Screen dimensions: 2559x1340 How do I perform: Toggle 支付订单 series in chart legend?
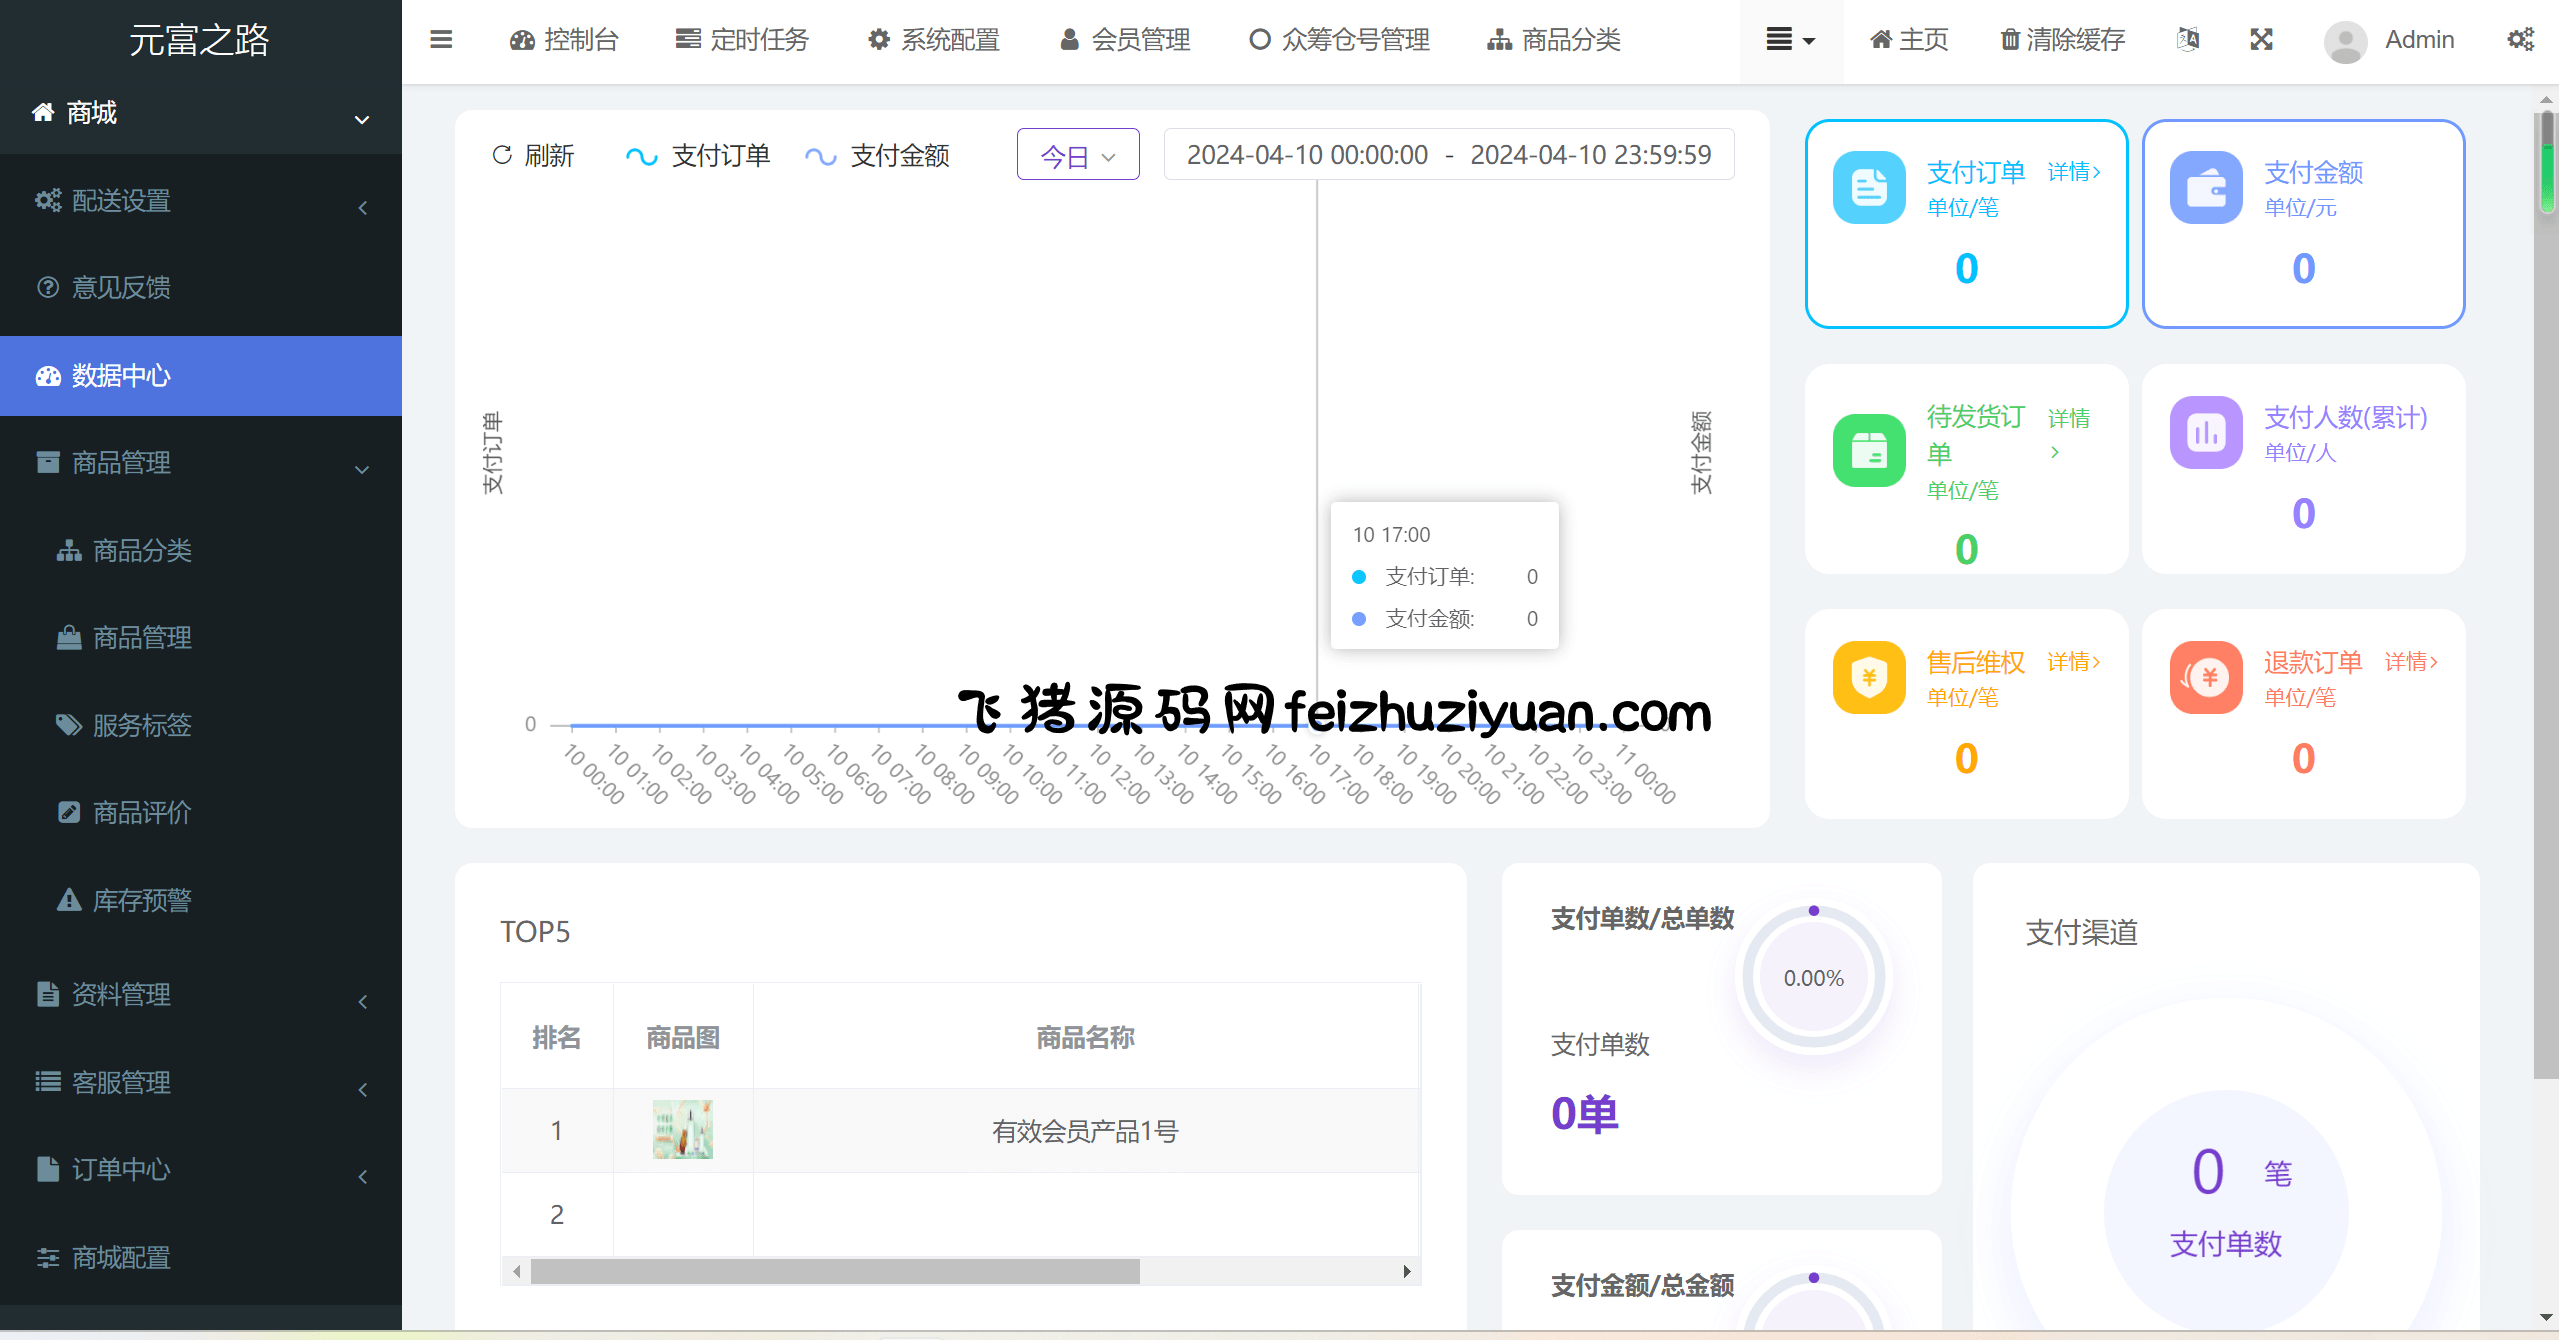(698, 156)
